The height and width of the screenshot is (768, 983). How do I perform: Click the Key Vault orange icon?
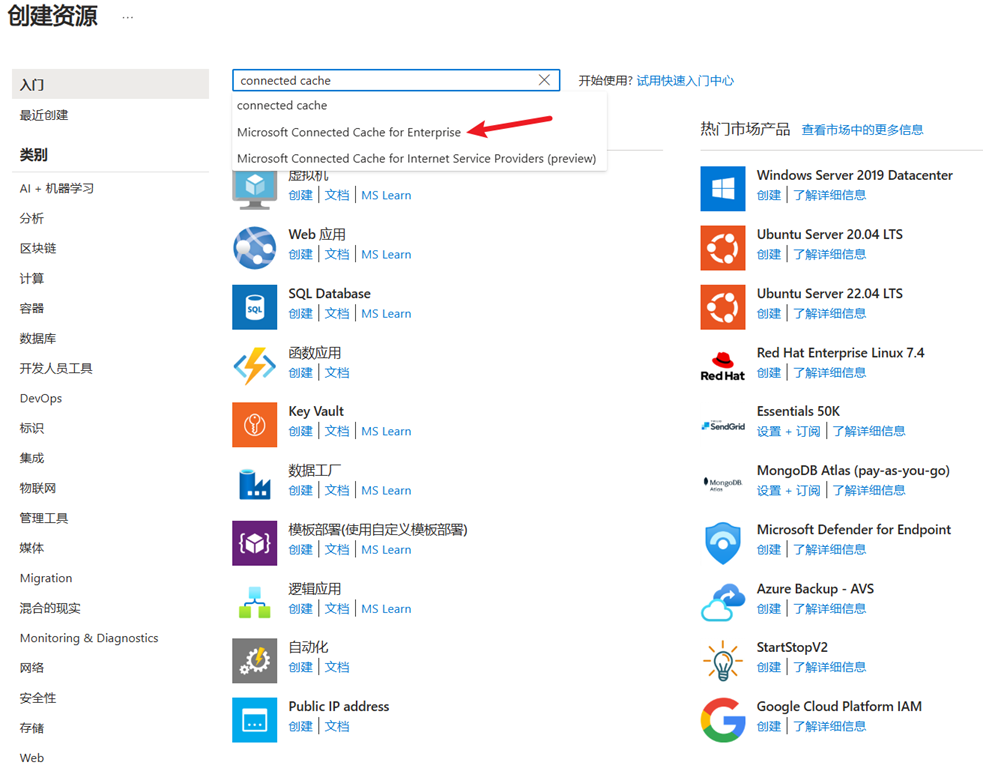pyautogui.click(x=255, y=424)
